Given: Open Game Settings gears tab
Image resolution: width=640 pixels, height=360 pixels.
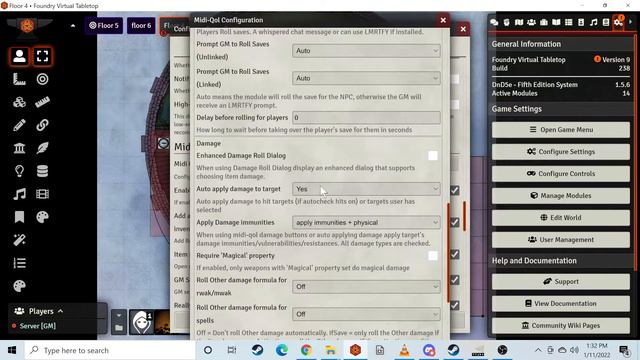Looking at the screenshot, I should (618, 22).
